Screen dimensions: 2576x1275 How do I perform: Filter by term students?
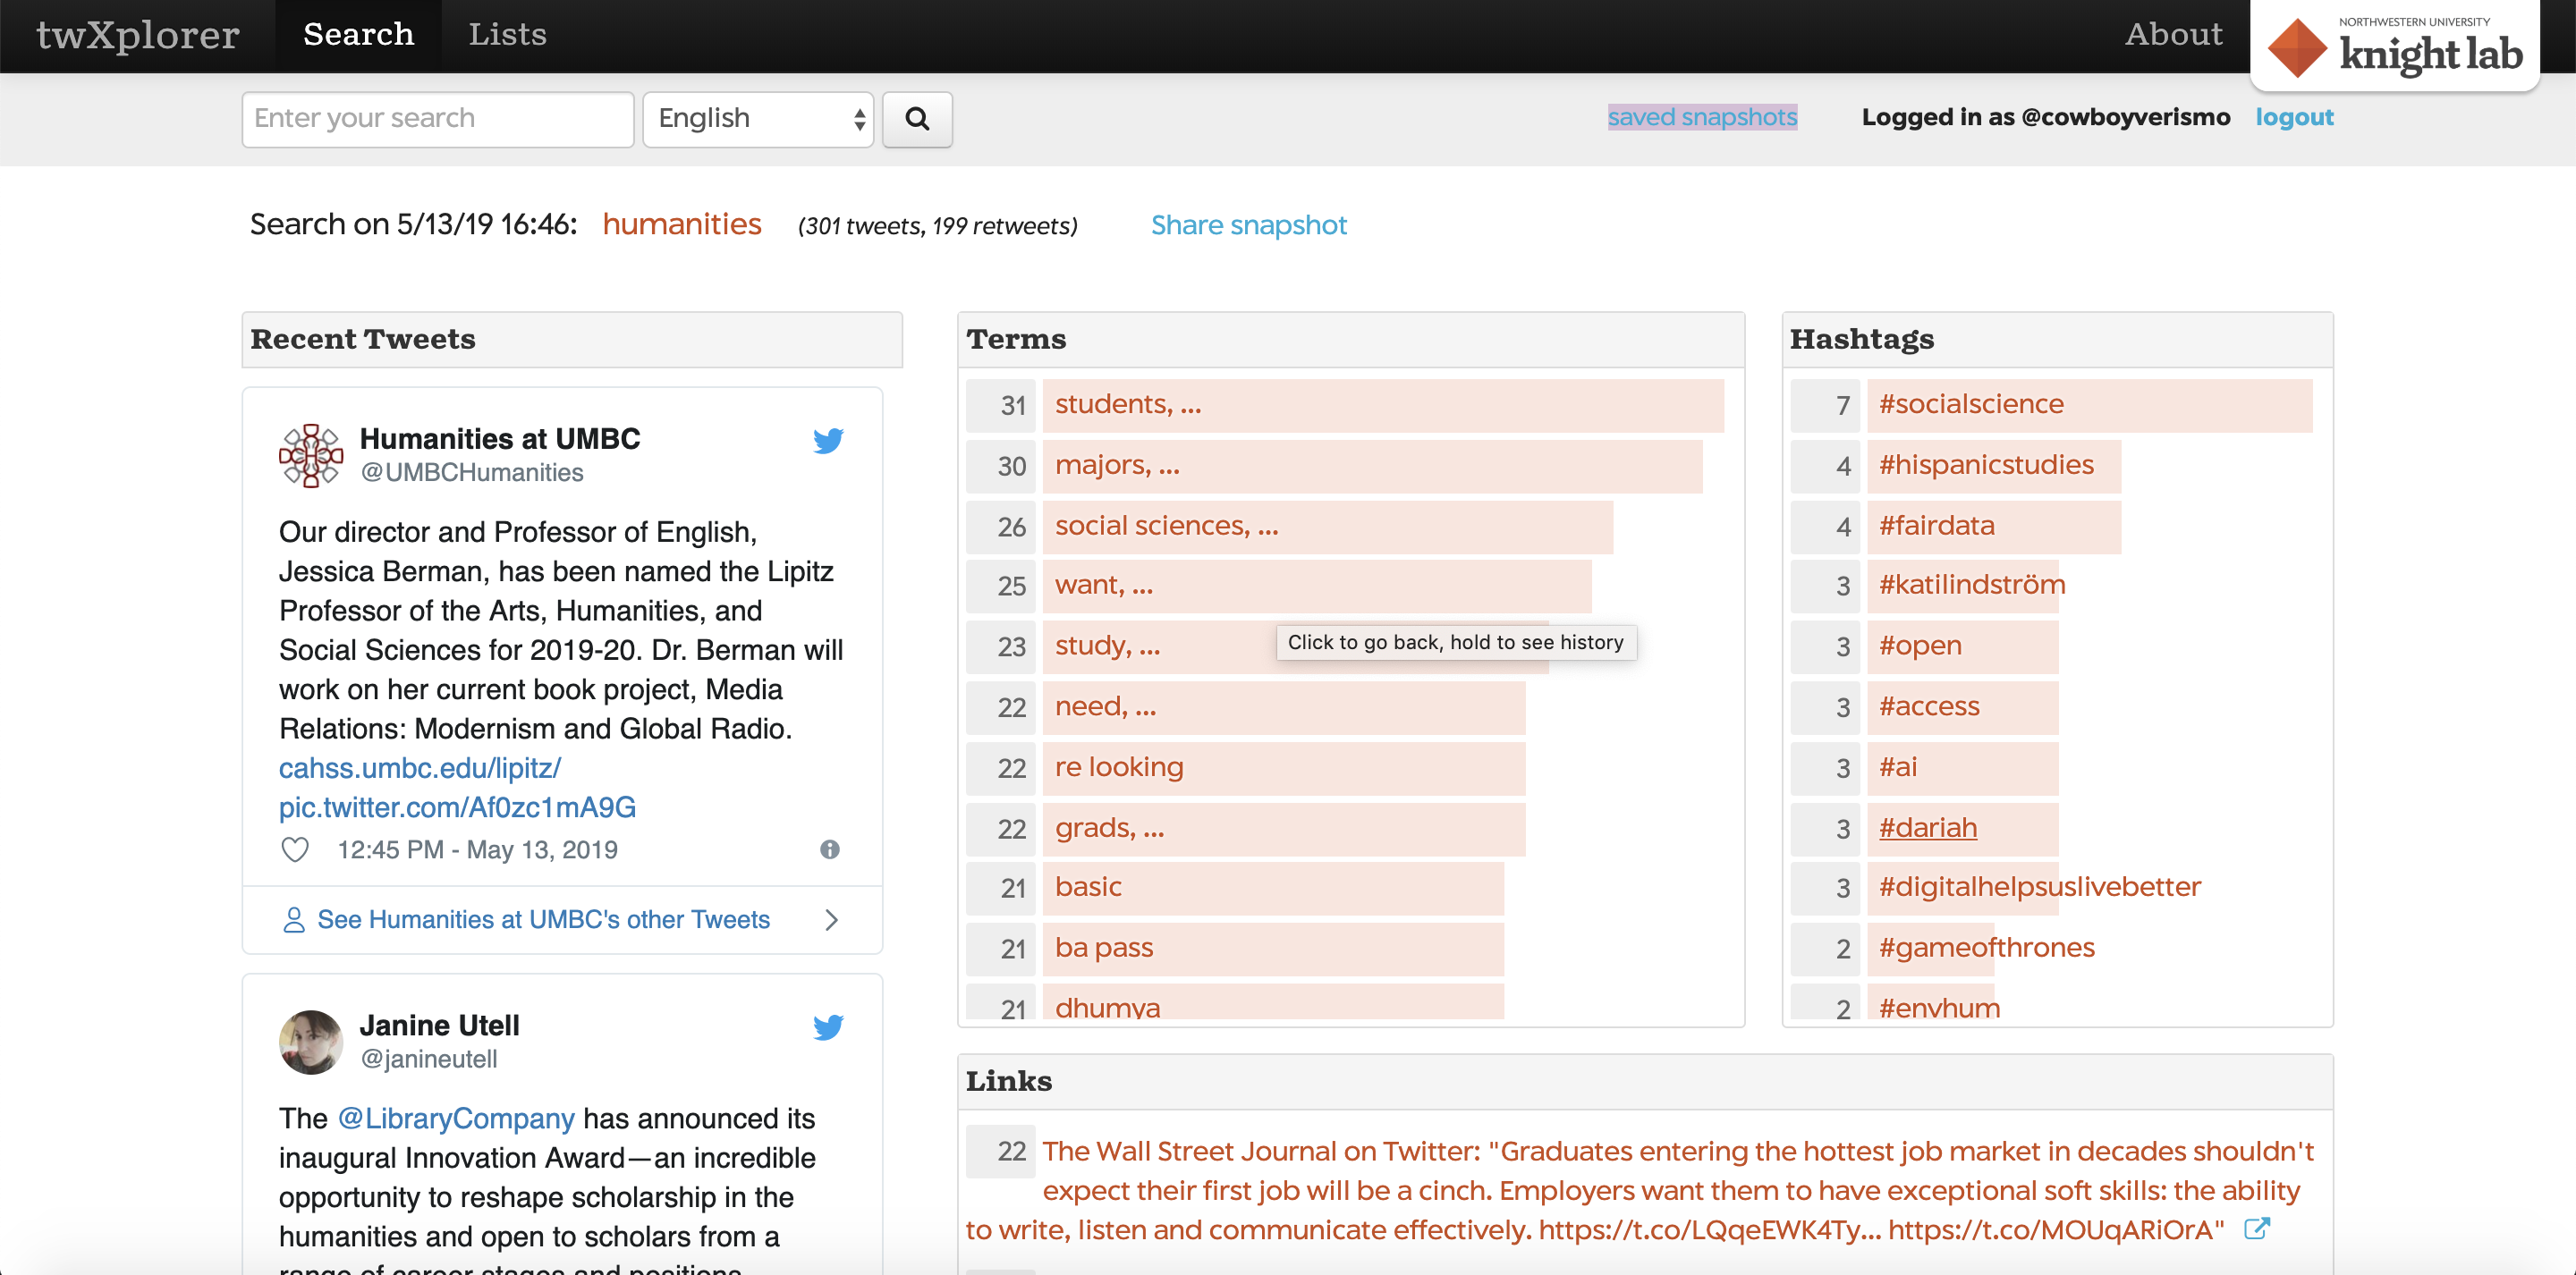point(1383,405)
